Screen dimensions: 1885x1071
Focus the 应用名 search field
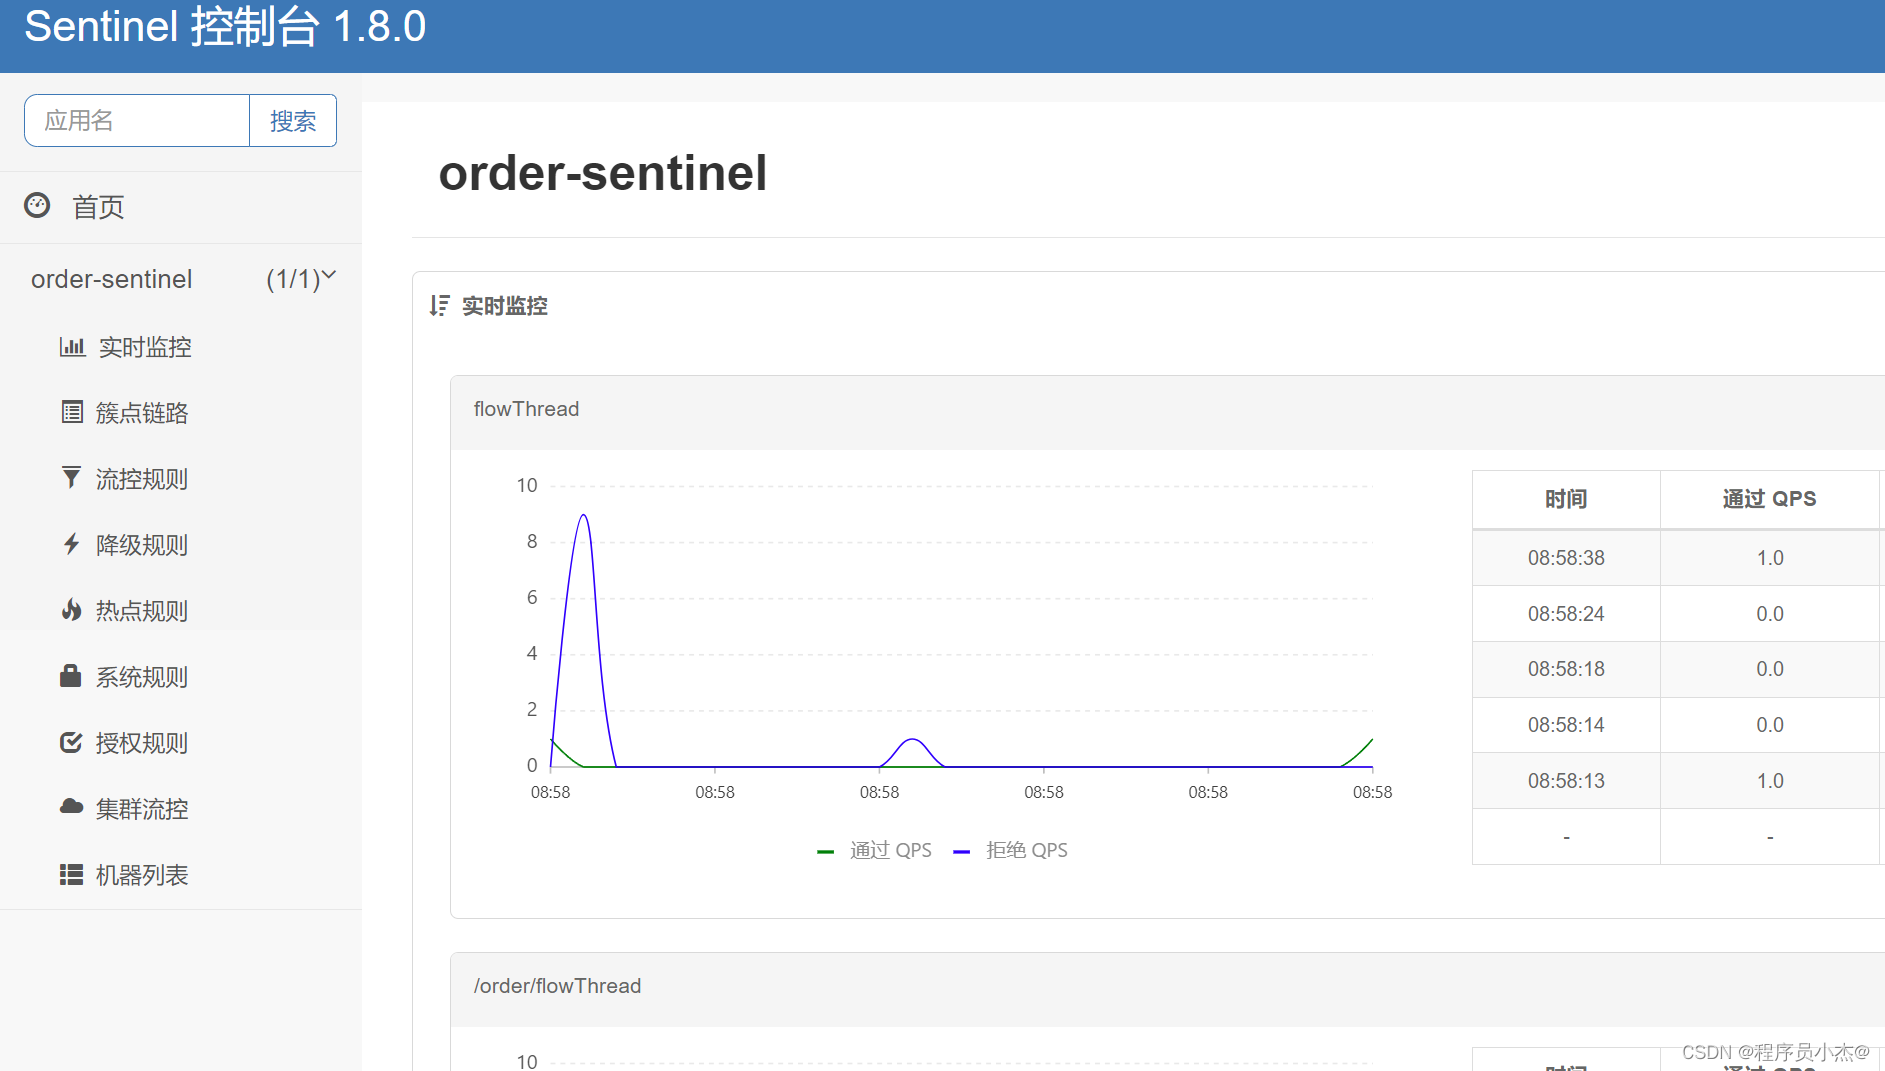click(x=137, y=121)
